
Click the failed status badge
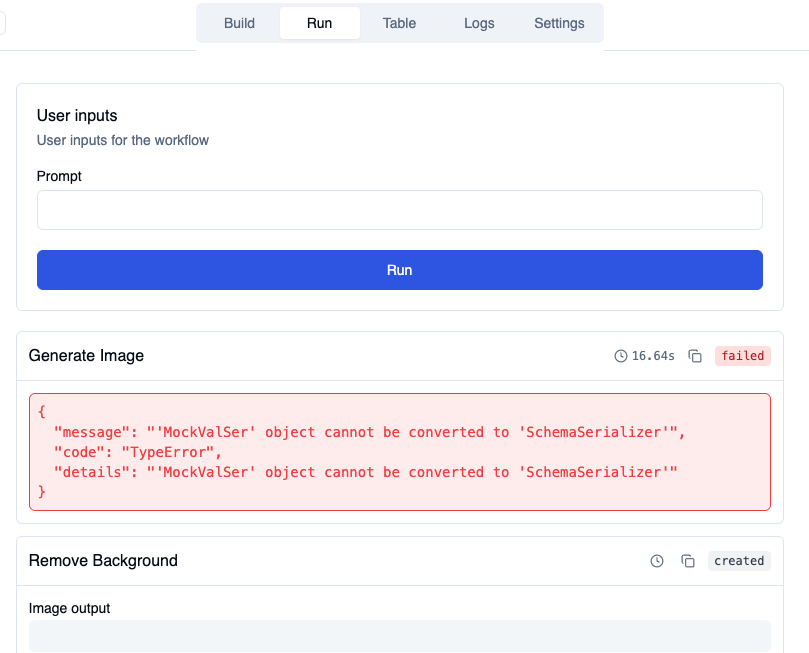(742, 356)
